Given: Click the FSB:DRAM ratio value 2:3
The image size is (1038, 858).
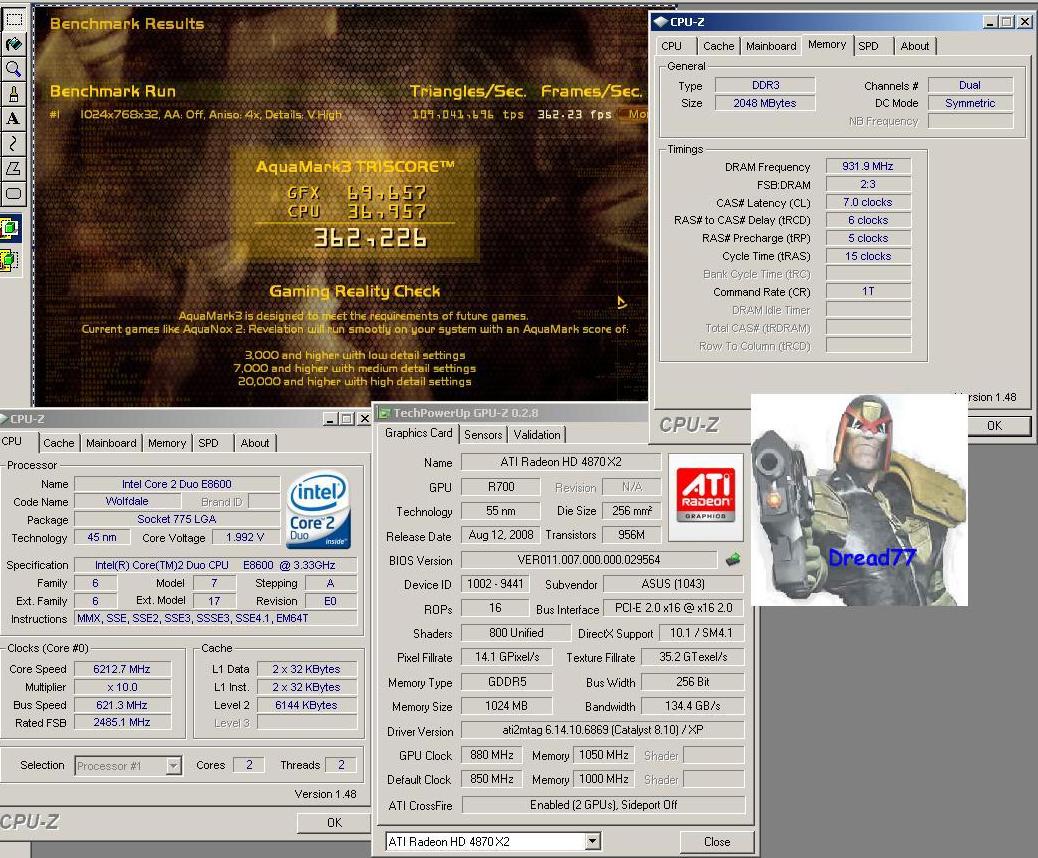Looking at the screenshot, I should 868,184.
